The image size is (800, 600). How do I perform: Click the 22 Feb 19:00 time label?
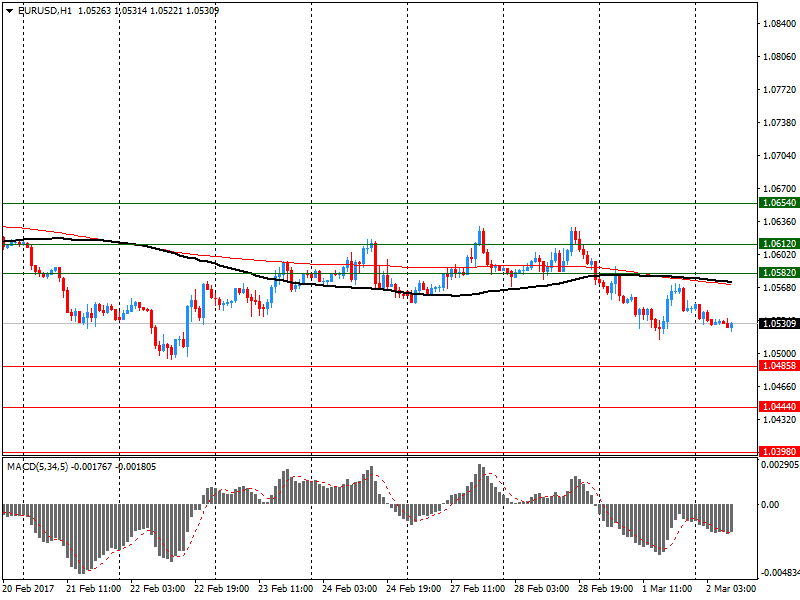221,589
